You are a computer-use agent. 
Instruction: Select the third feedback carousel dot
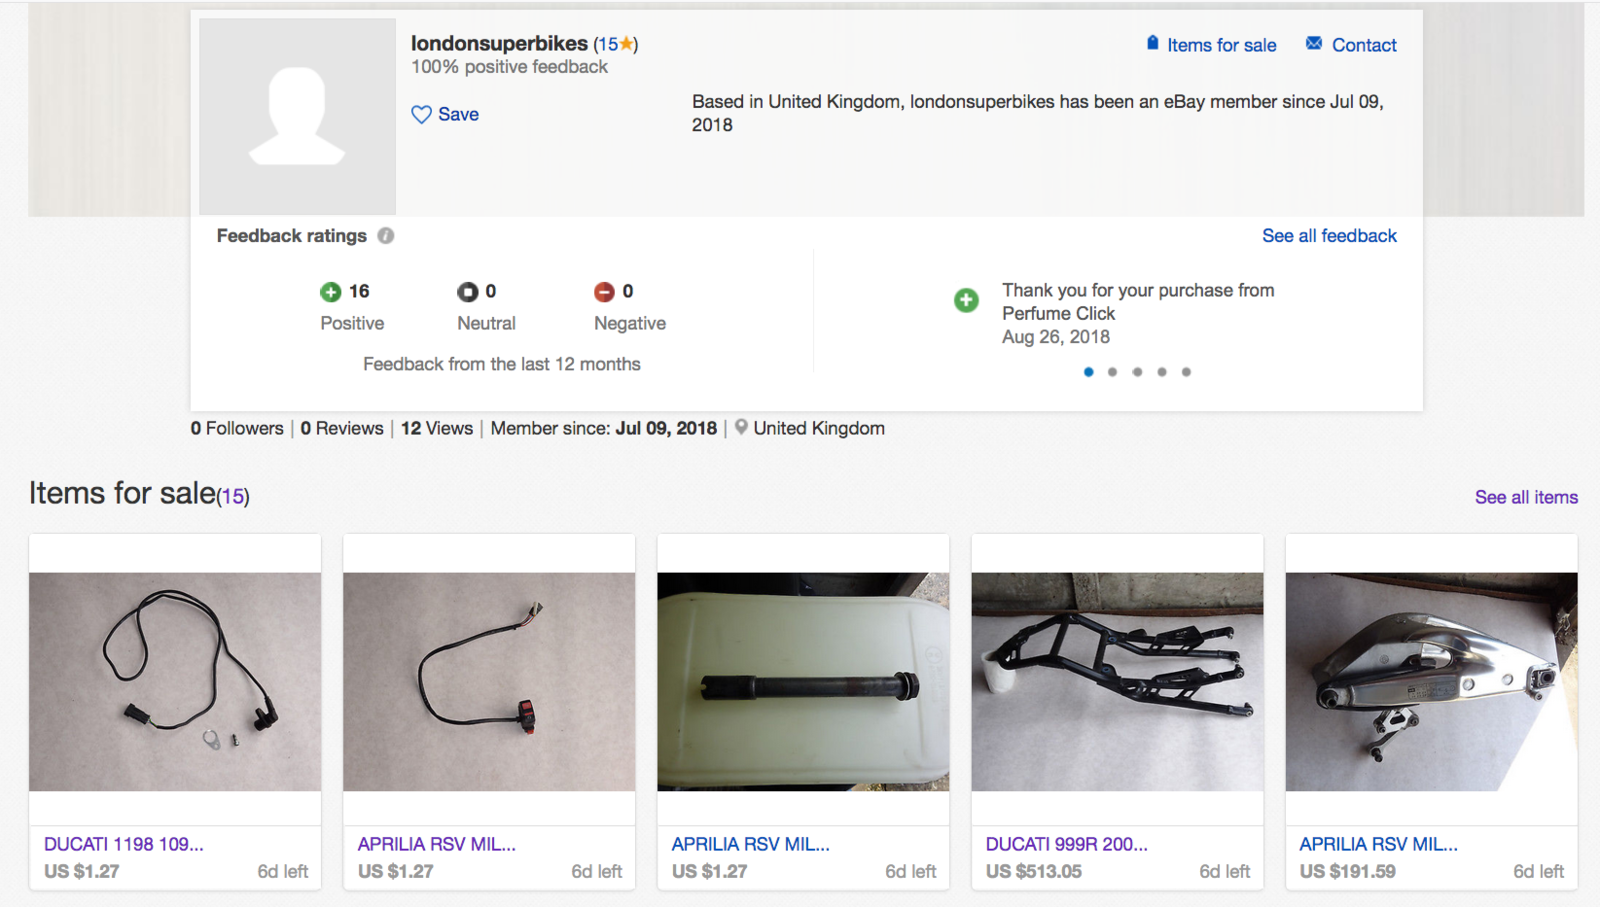click(x=1137, y=372)
